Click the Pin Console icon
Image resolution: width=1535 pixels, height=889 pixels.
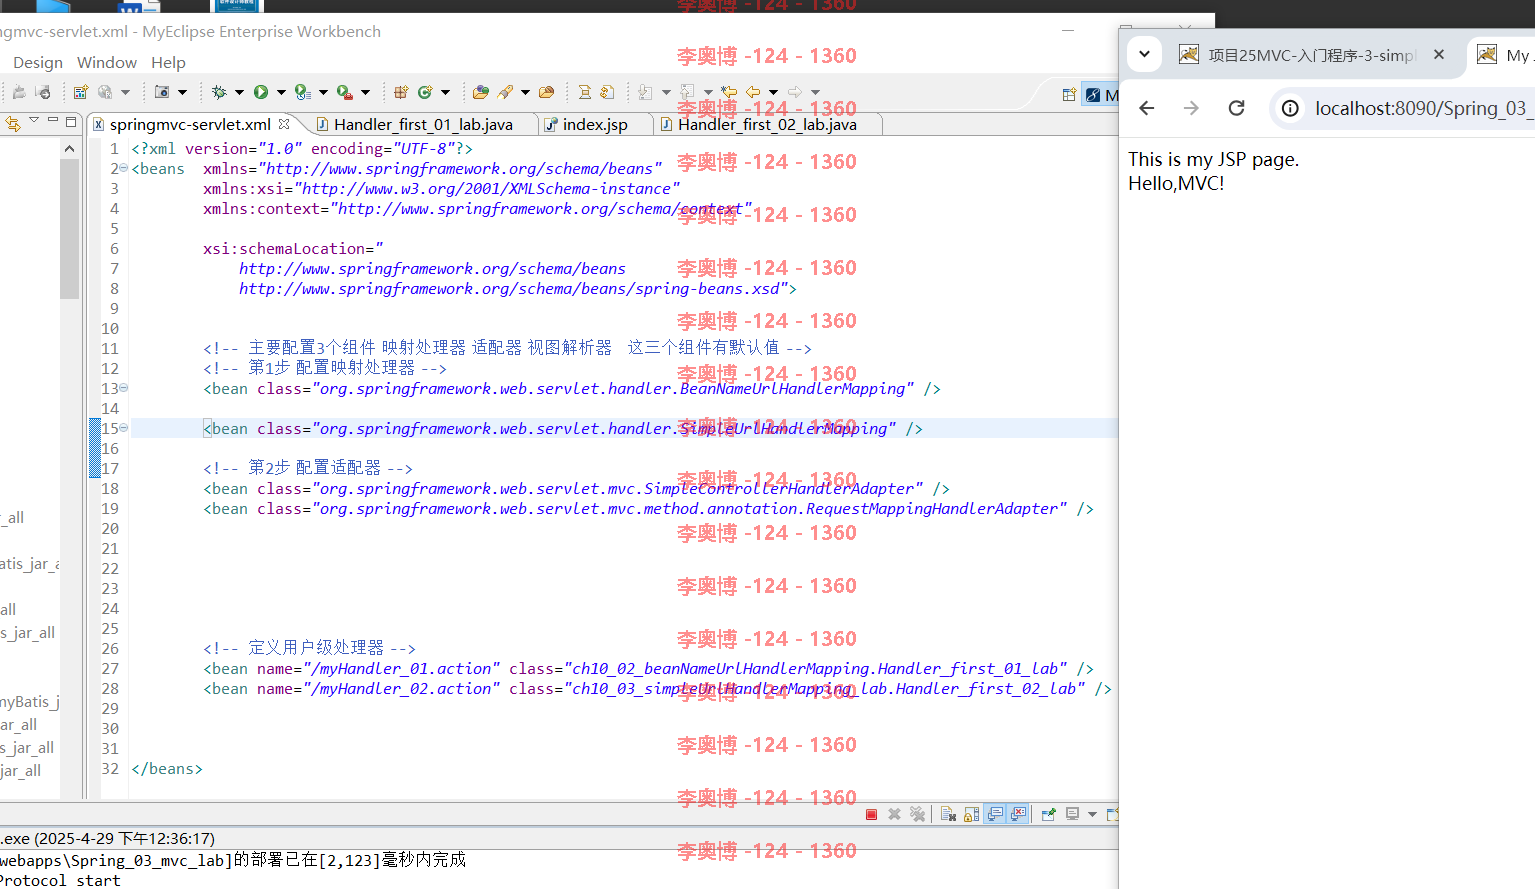pos(1048,814)
